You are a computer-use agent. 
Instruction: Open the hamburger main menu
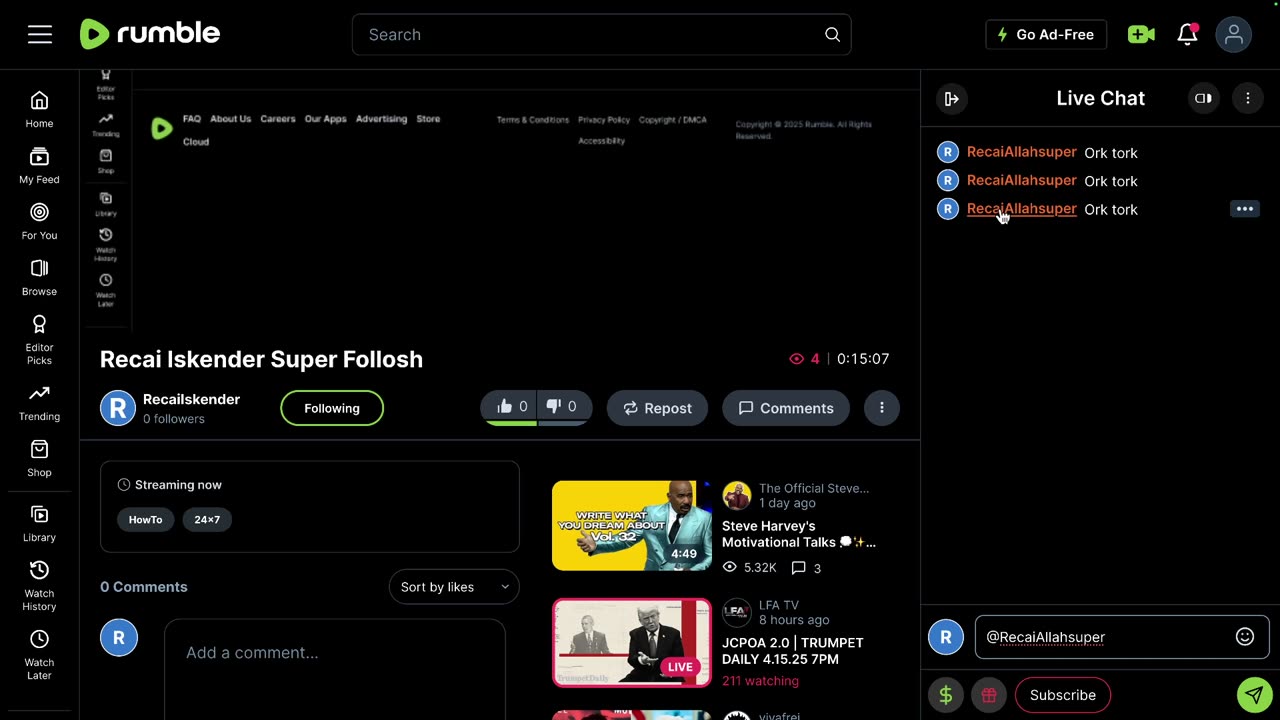(40, 35)
